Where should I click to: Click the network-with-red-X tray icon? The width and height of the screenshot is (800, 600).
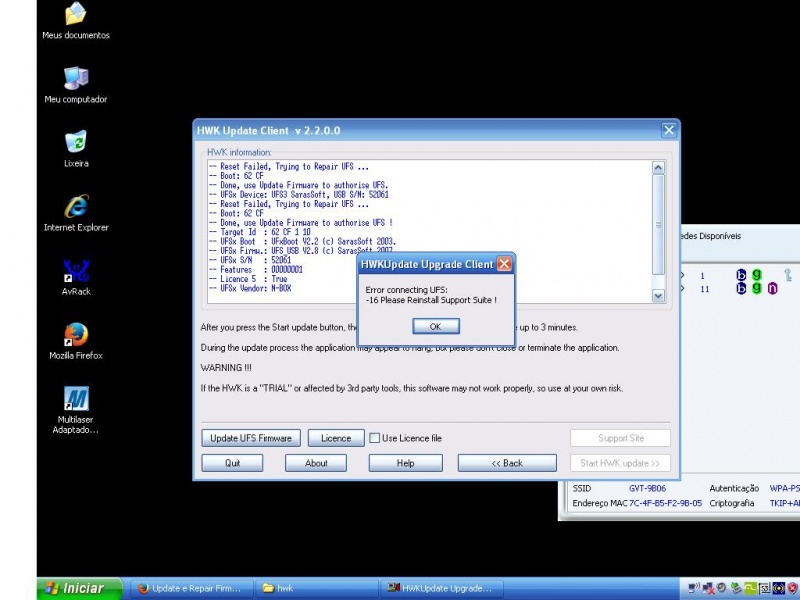click(708, 588)
